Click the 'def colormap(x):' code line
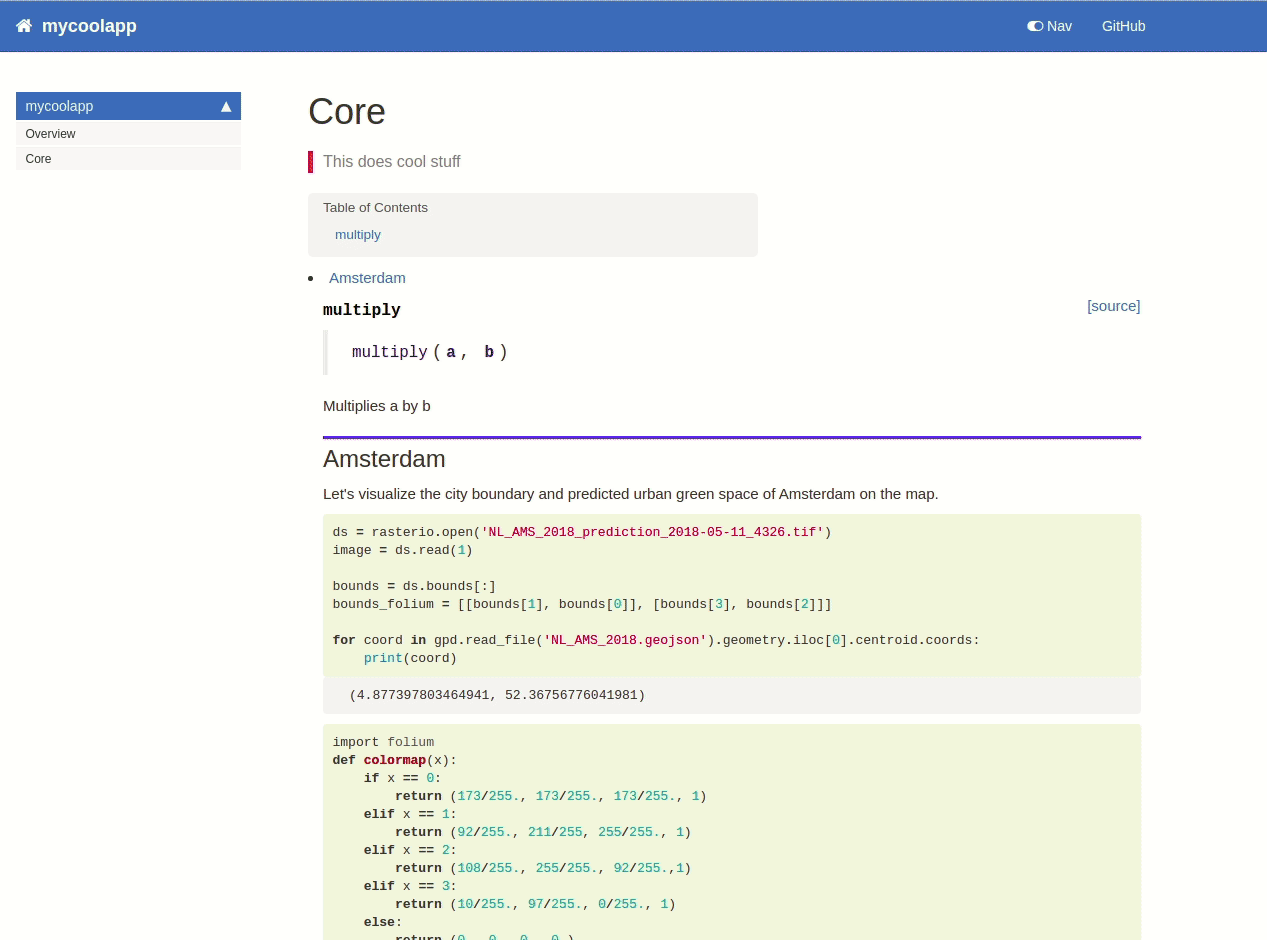 pyautogui.click(x=395, y=760)
